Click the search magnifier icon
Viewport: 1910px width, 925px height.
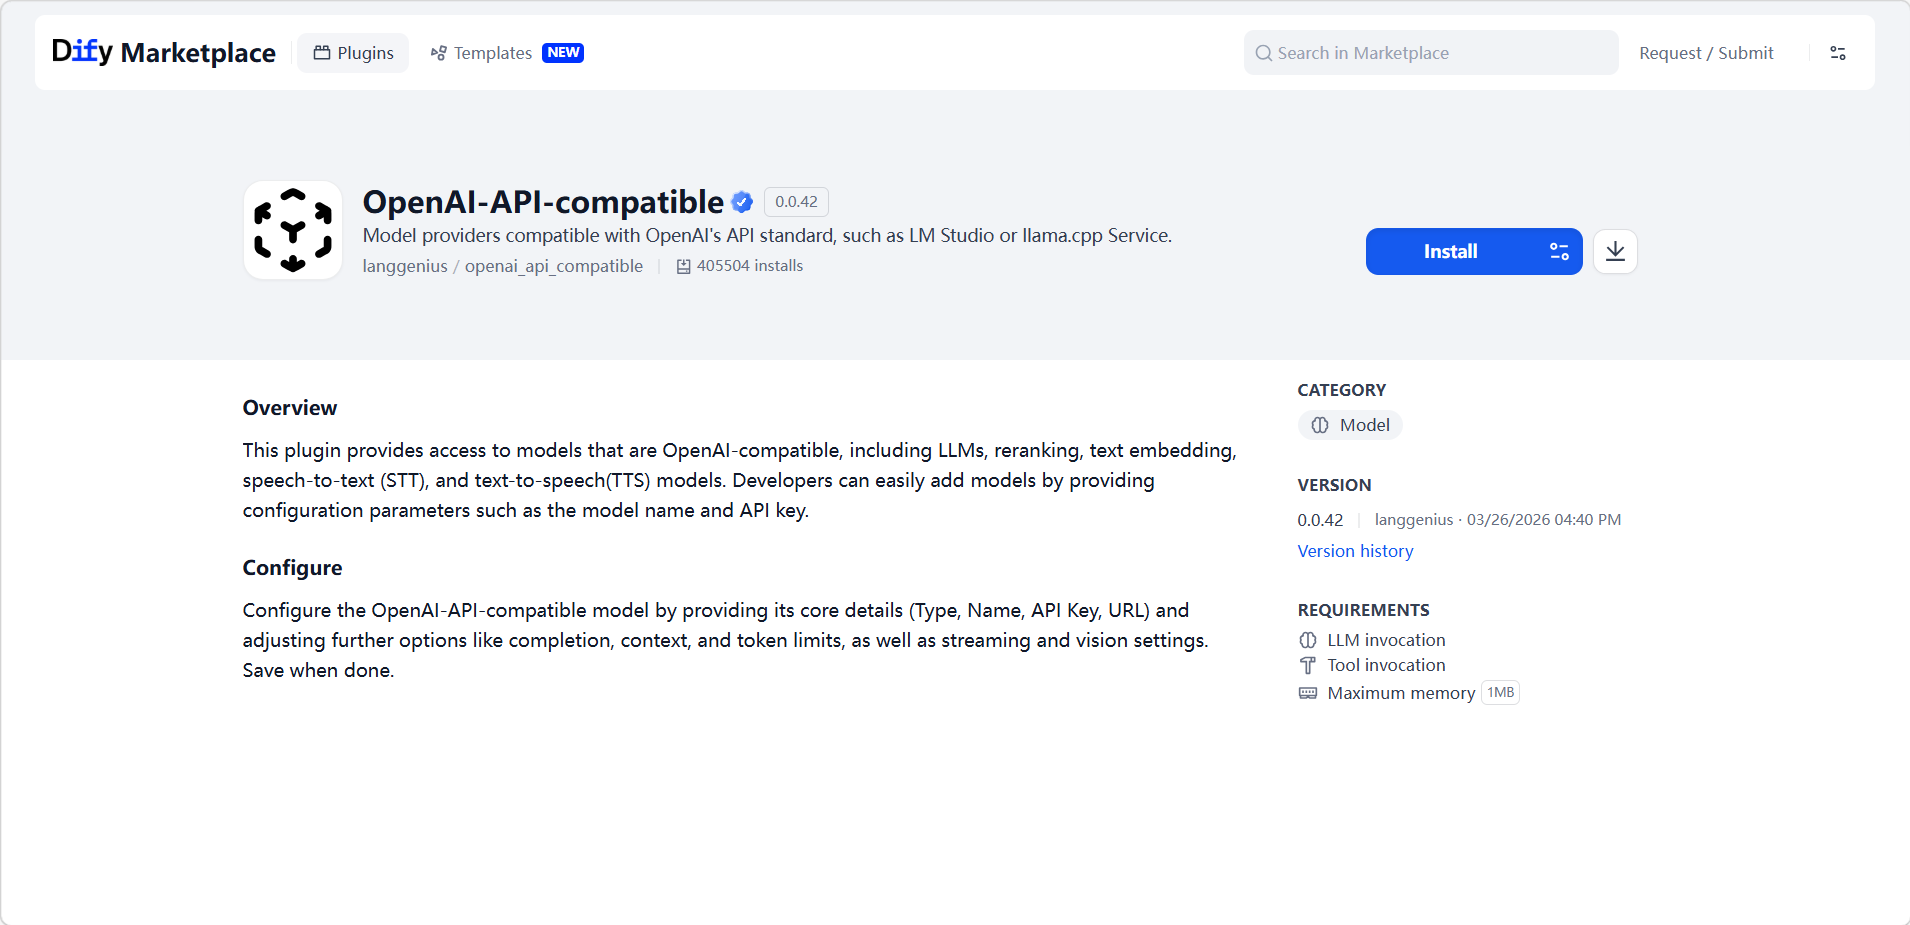tap(1264, 53)
